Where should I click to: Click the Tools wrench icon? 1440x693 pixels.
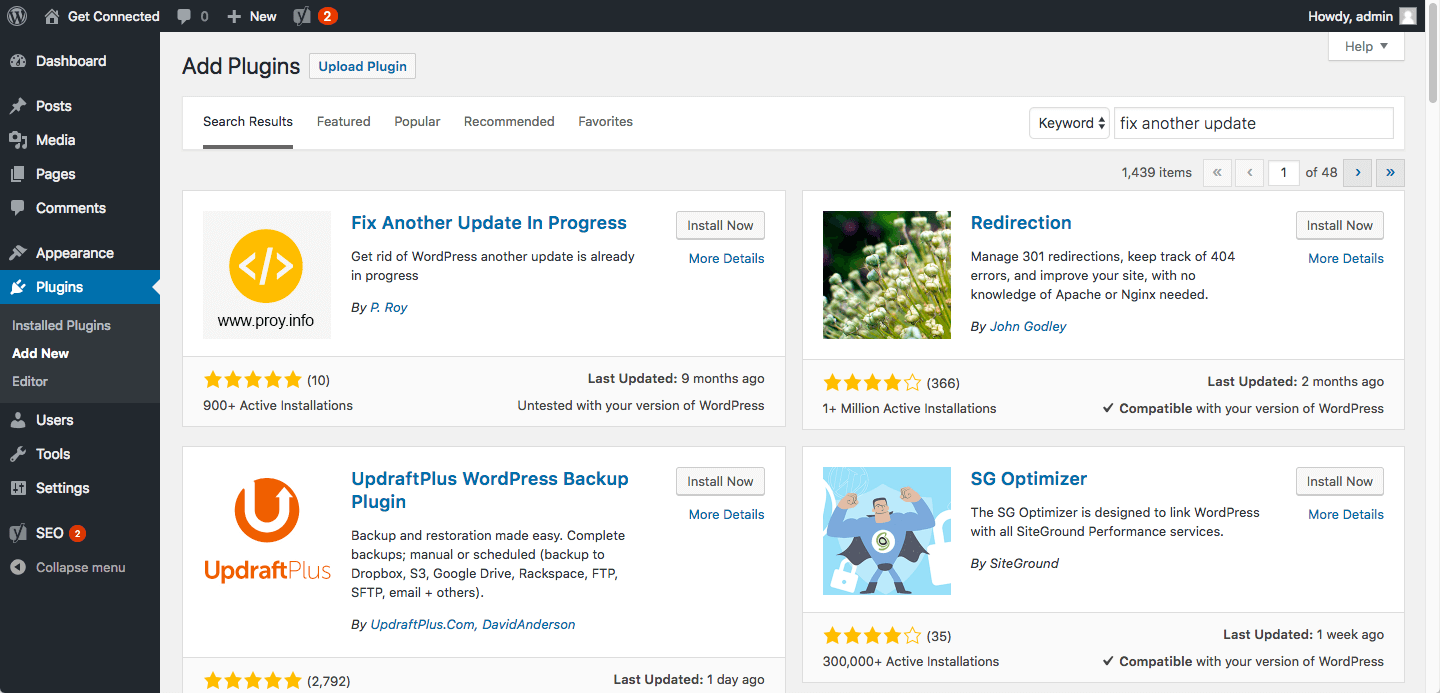click(x=18, y=454)
